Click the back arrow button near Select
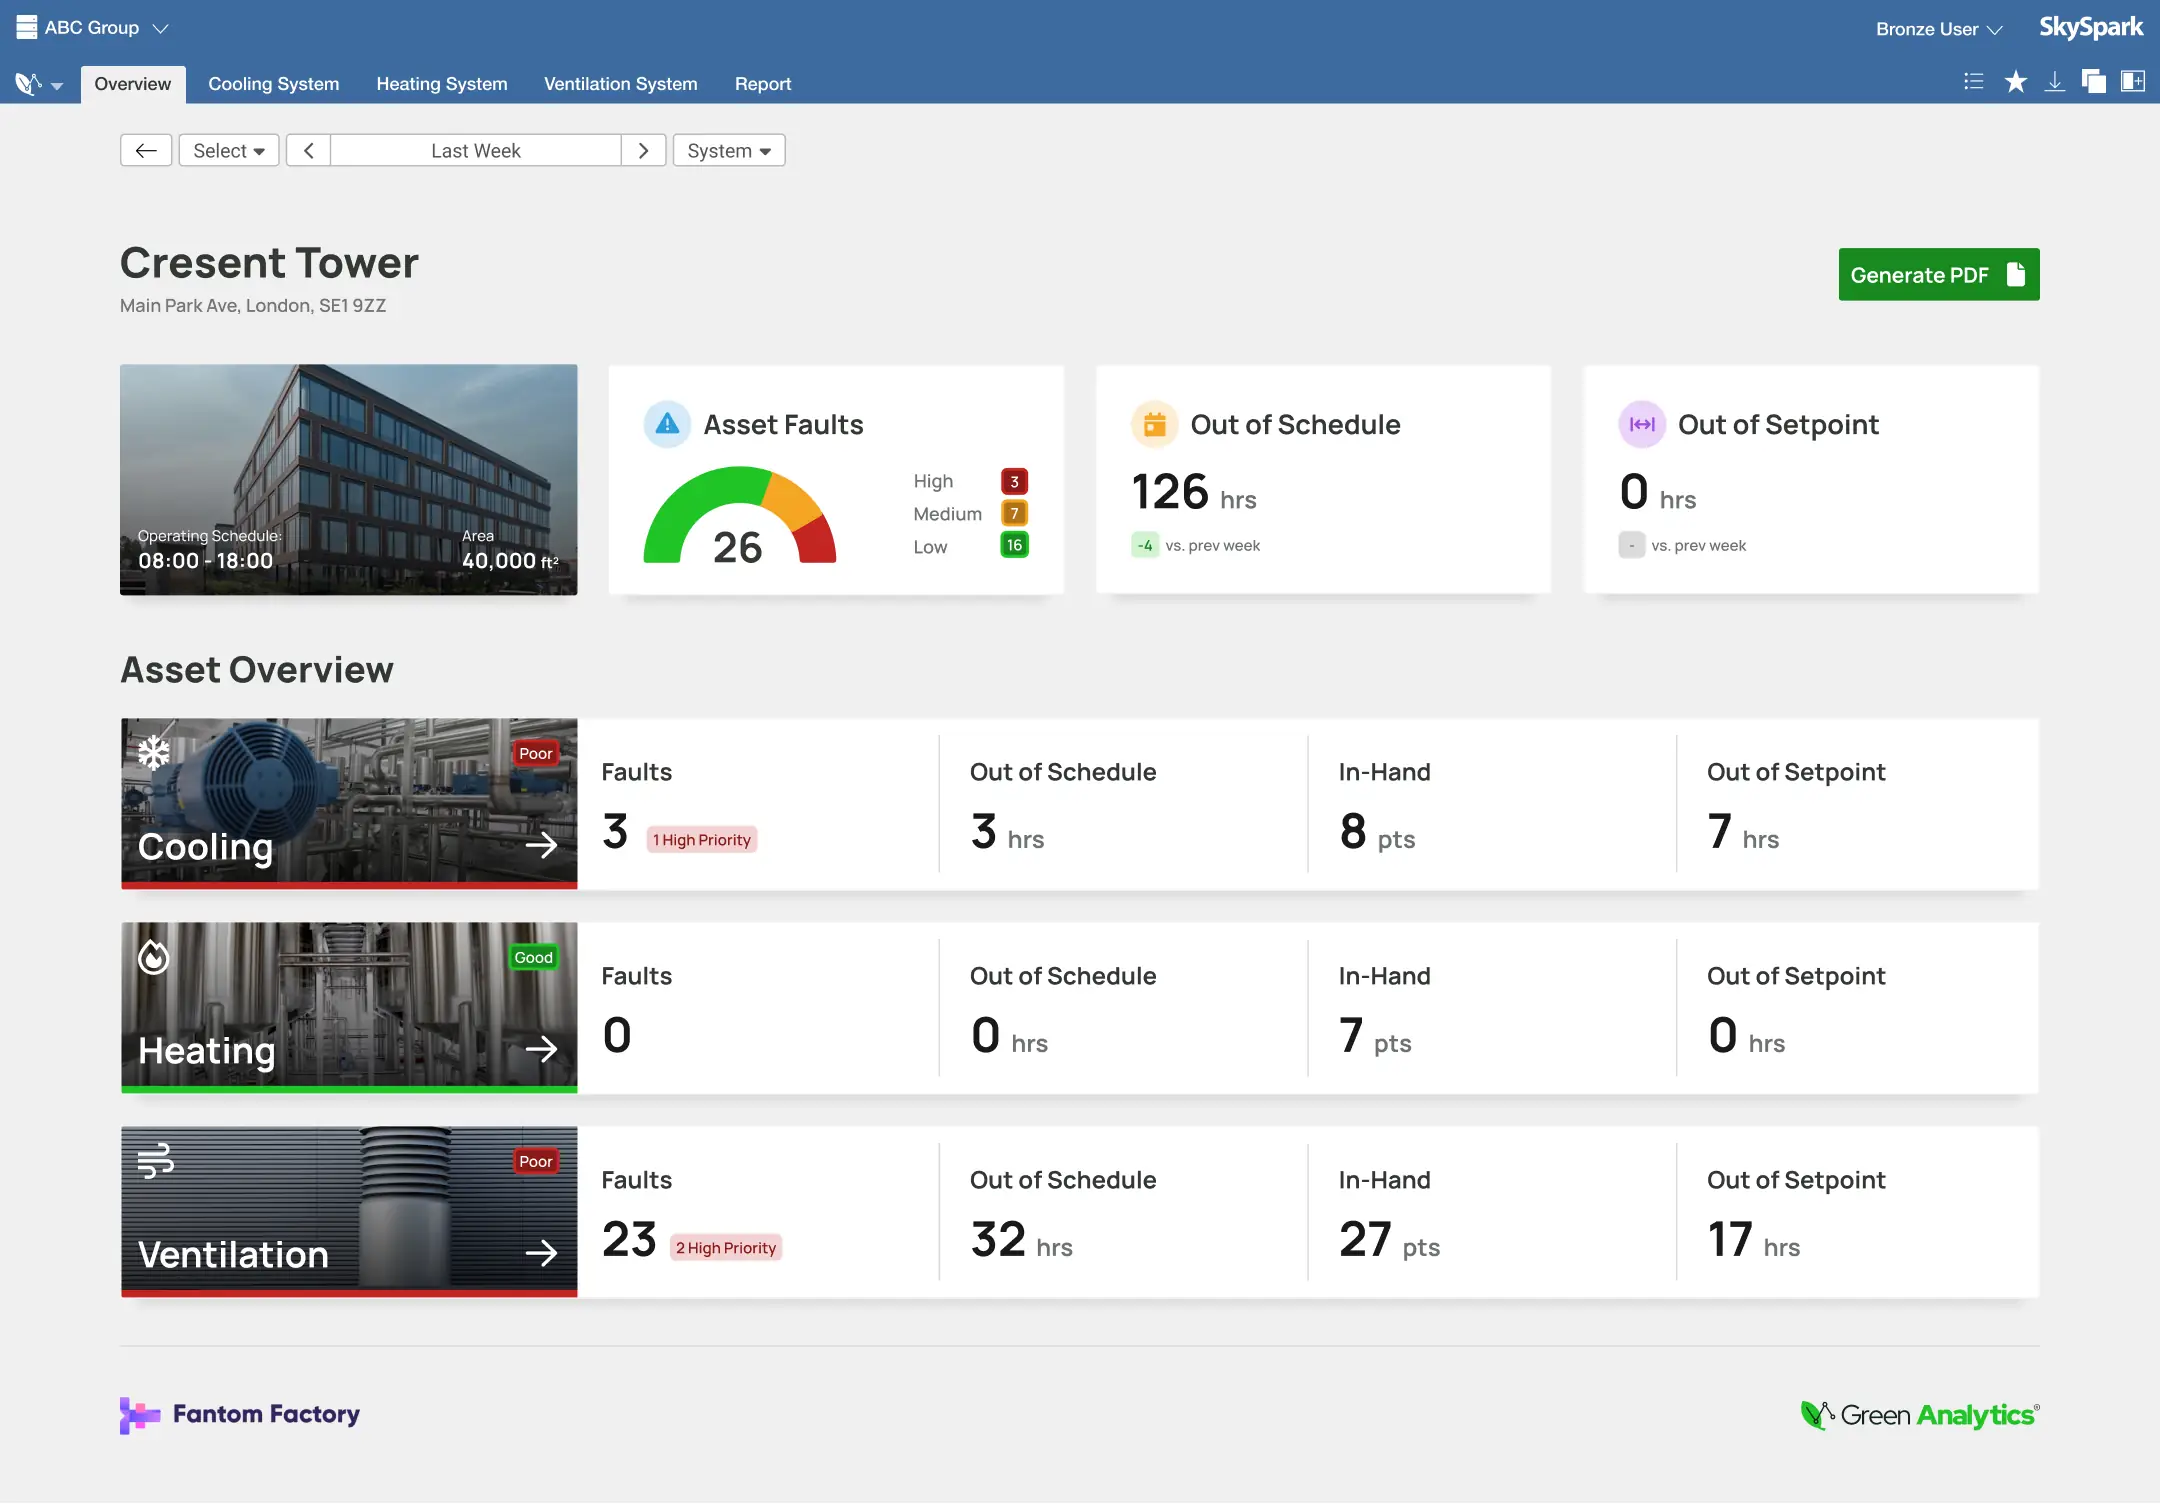Image resolution: width=2160 pixels, height=1504 pixels. coord(146,150)
